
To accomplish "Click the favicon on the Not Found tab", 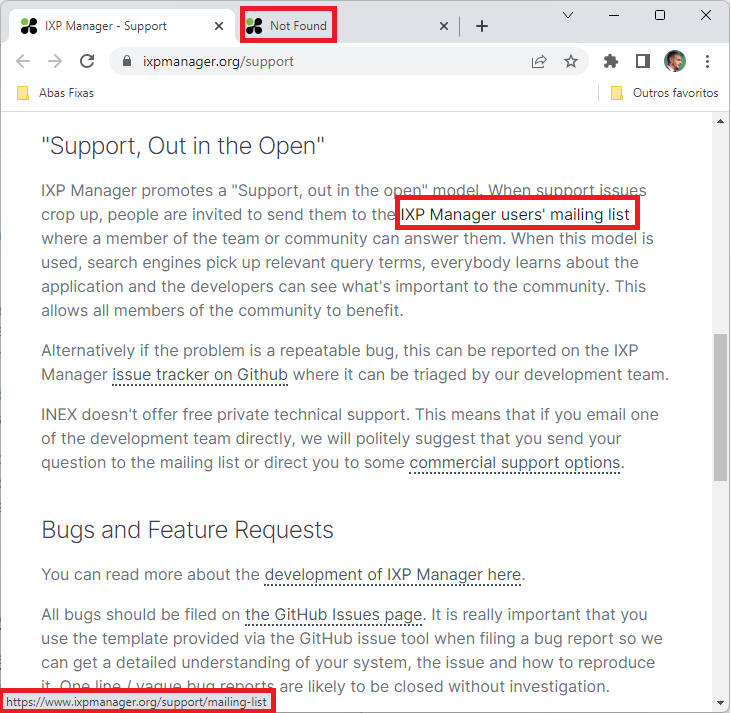I will [254, 26].
